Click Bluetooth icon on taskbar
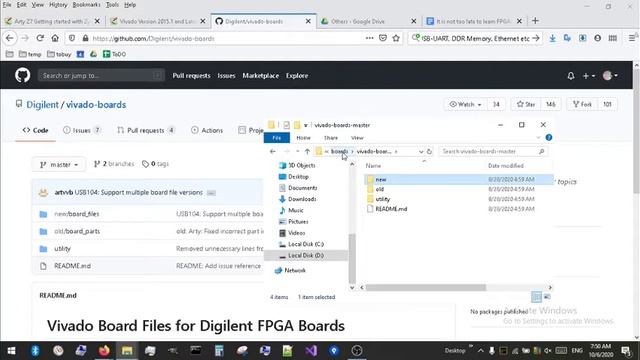 (35, 351)
